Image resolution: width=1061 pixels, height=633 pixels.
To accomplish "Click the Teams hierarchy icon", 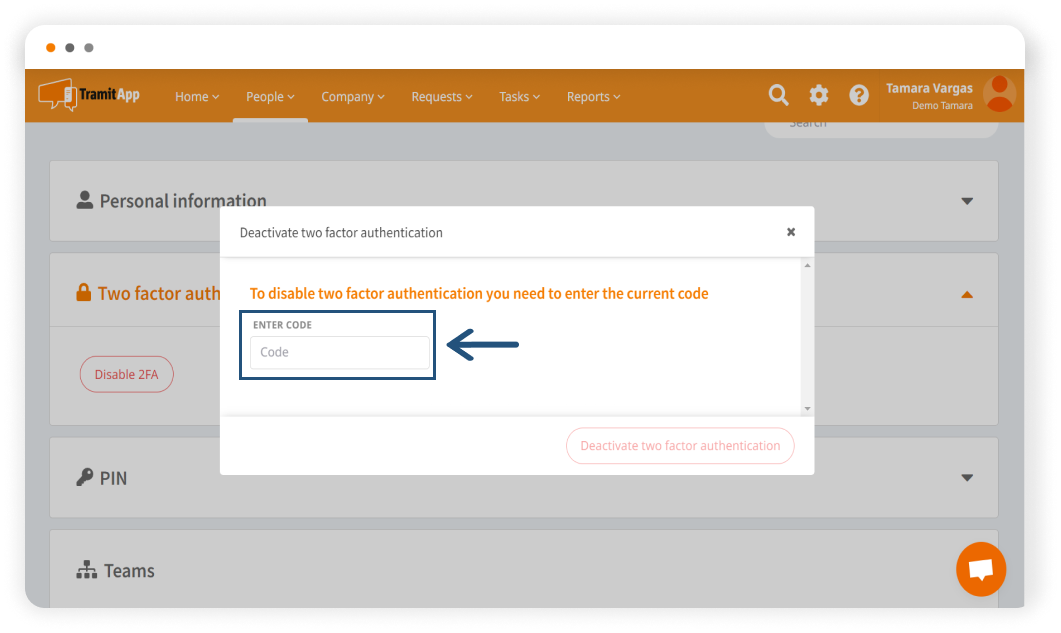I will coord(86,570).
